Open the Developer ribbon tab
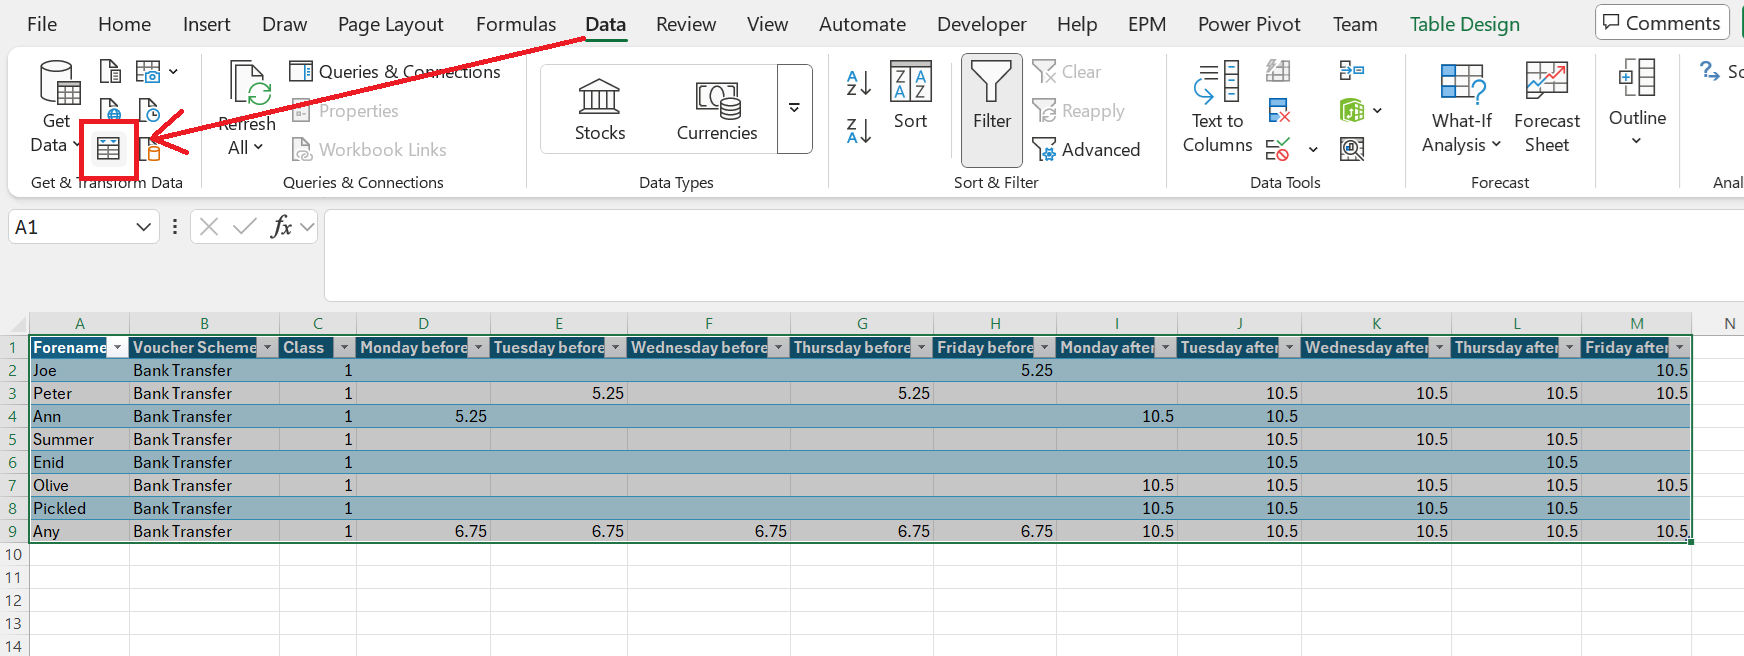The width and height of the screenshot is (1744, 656). (981, 24)
